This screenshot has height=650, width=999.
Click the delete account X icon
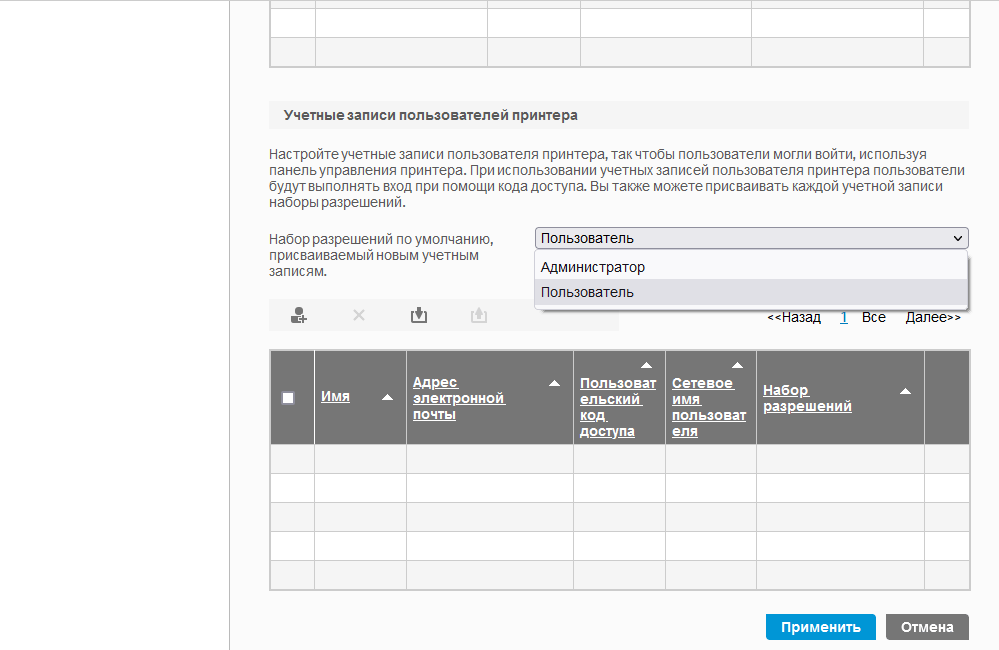(359, 315)
